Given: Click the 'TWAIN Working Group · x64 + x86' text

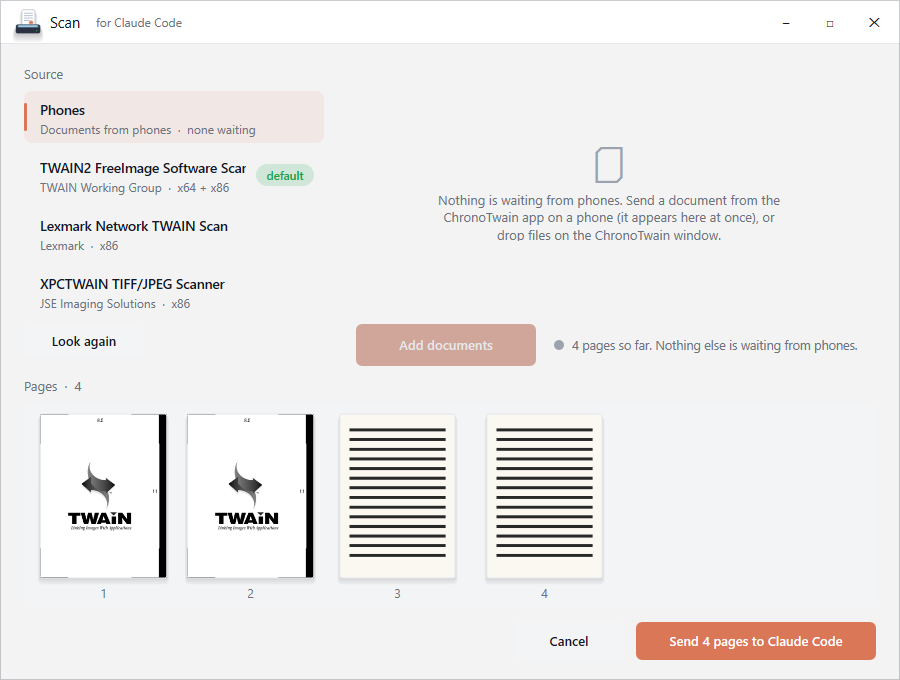Looking at the screenshot, I should (x=134, y=188).
